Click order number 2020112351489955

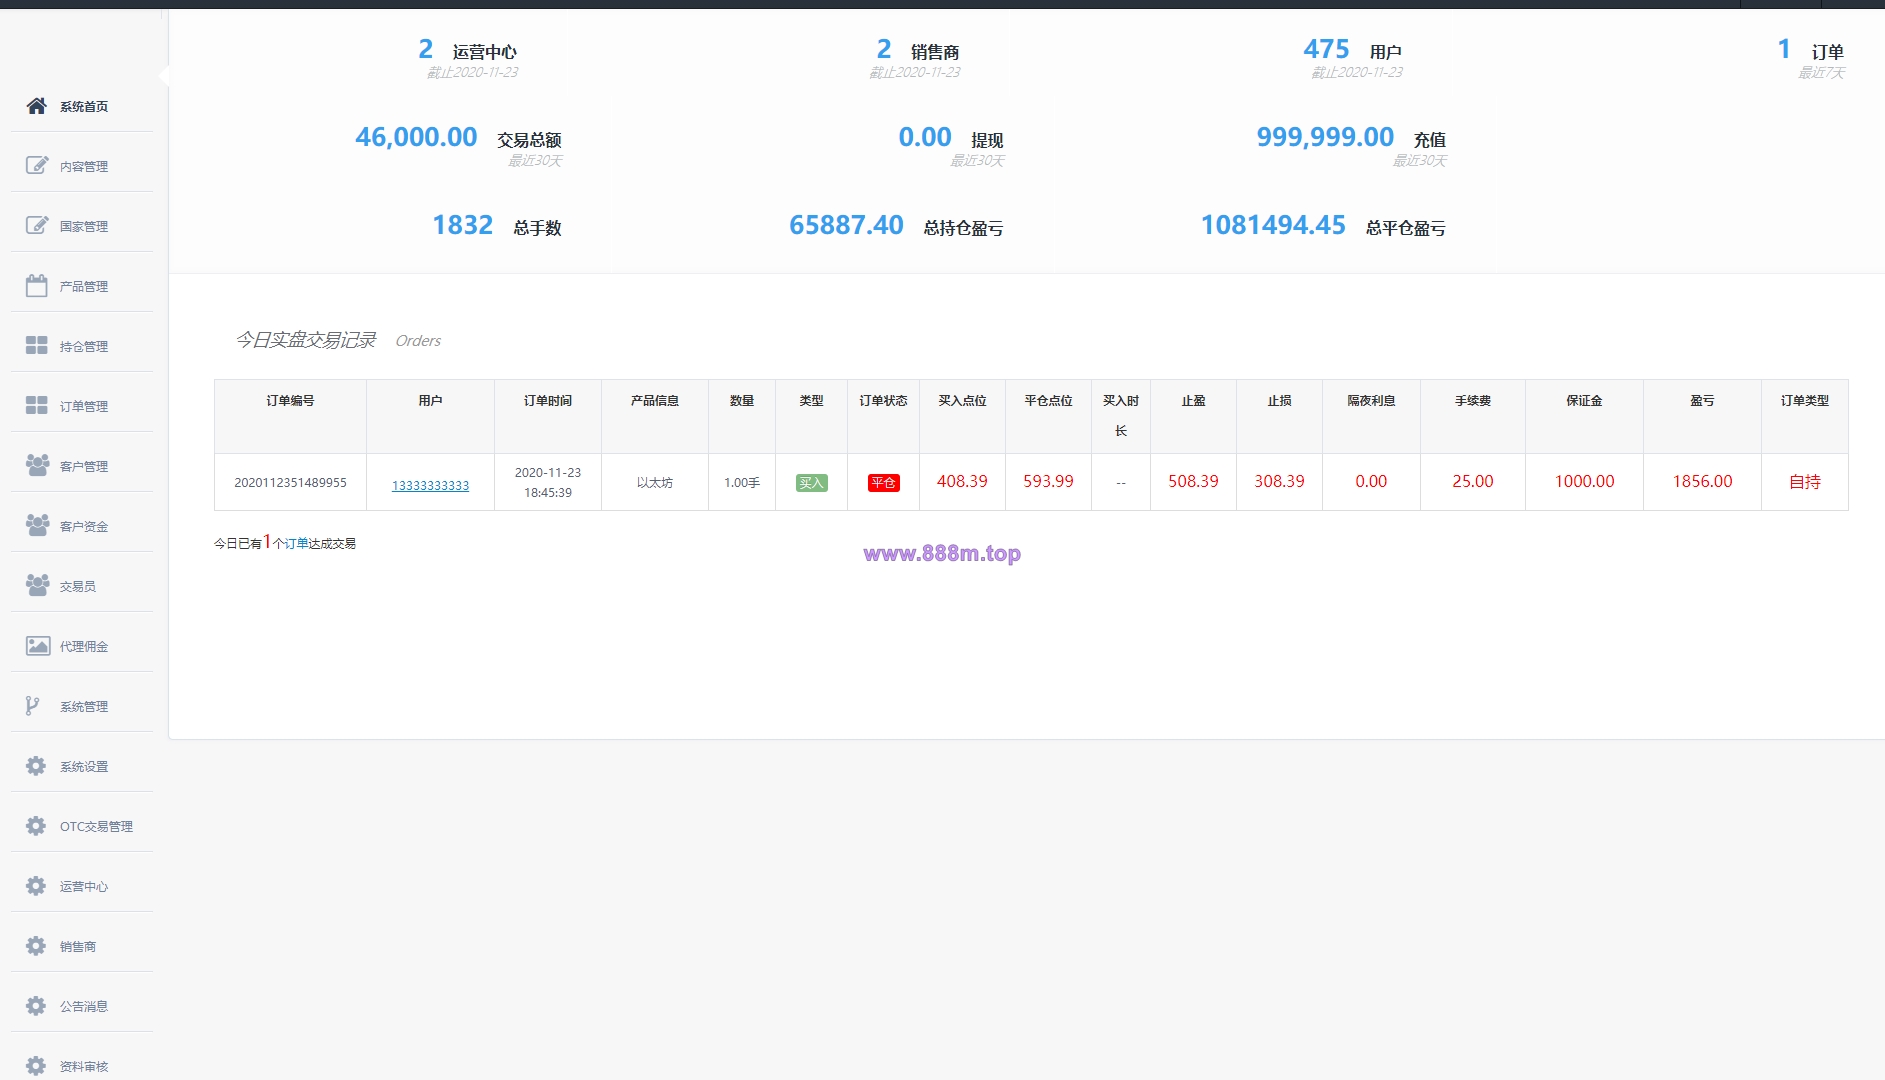pos(290,483)
